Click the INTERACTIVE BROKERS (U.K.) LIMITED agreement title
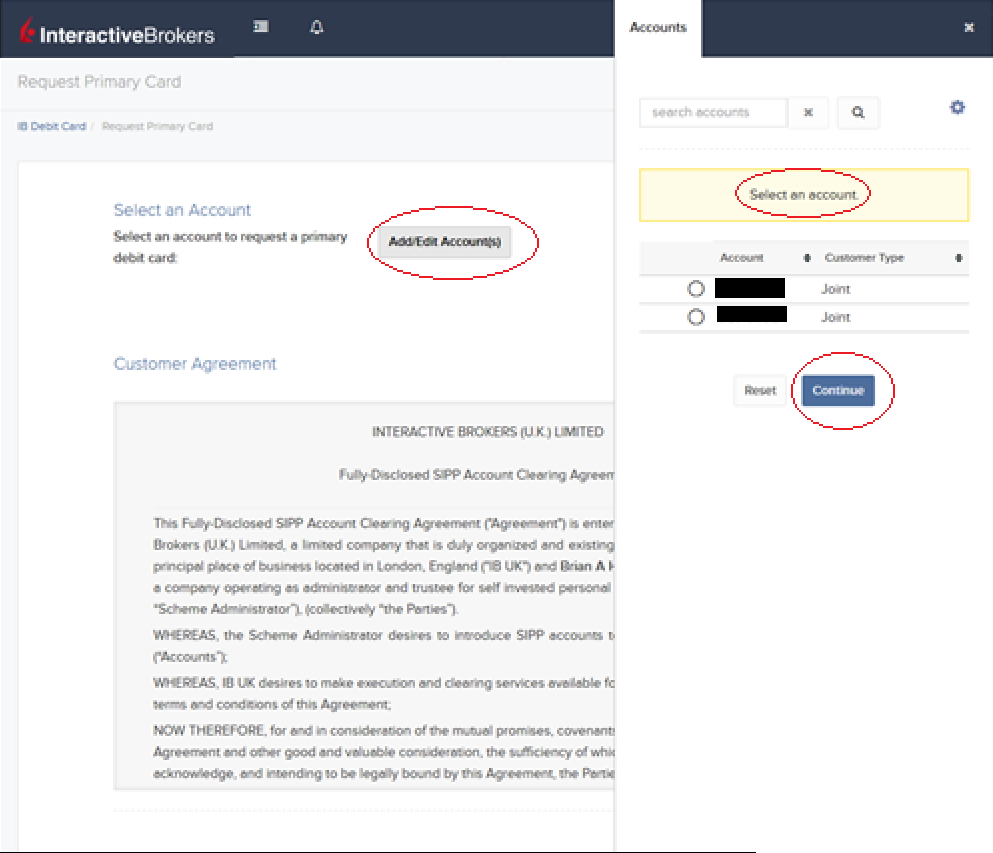The image size is (993, 853). coord(488,432)
